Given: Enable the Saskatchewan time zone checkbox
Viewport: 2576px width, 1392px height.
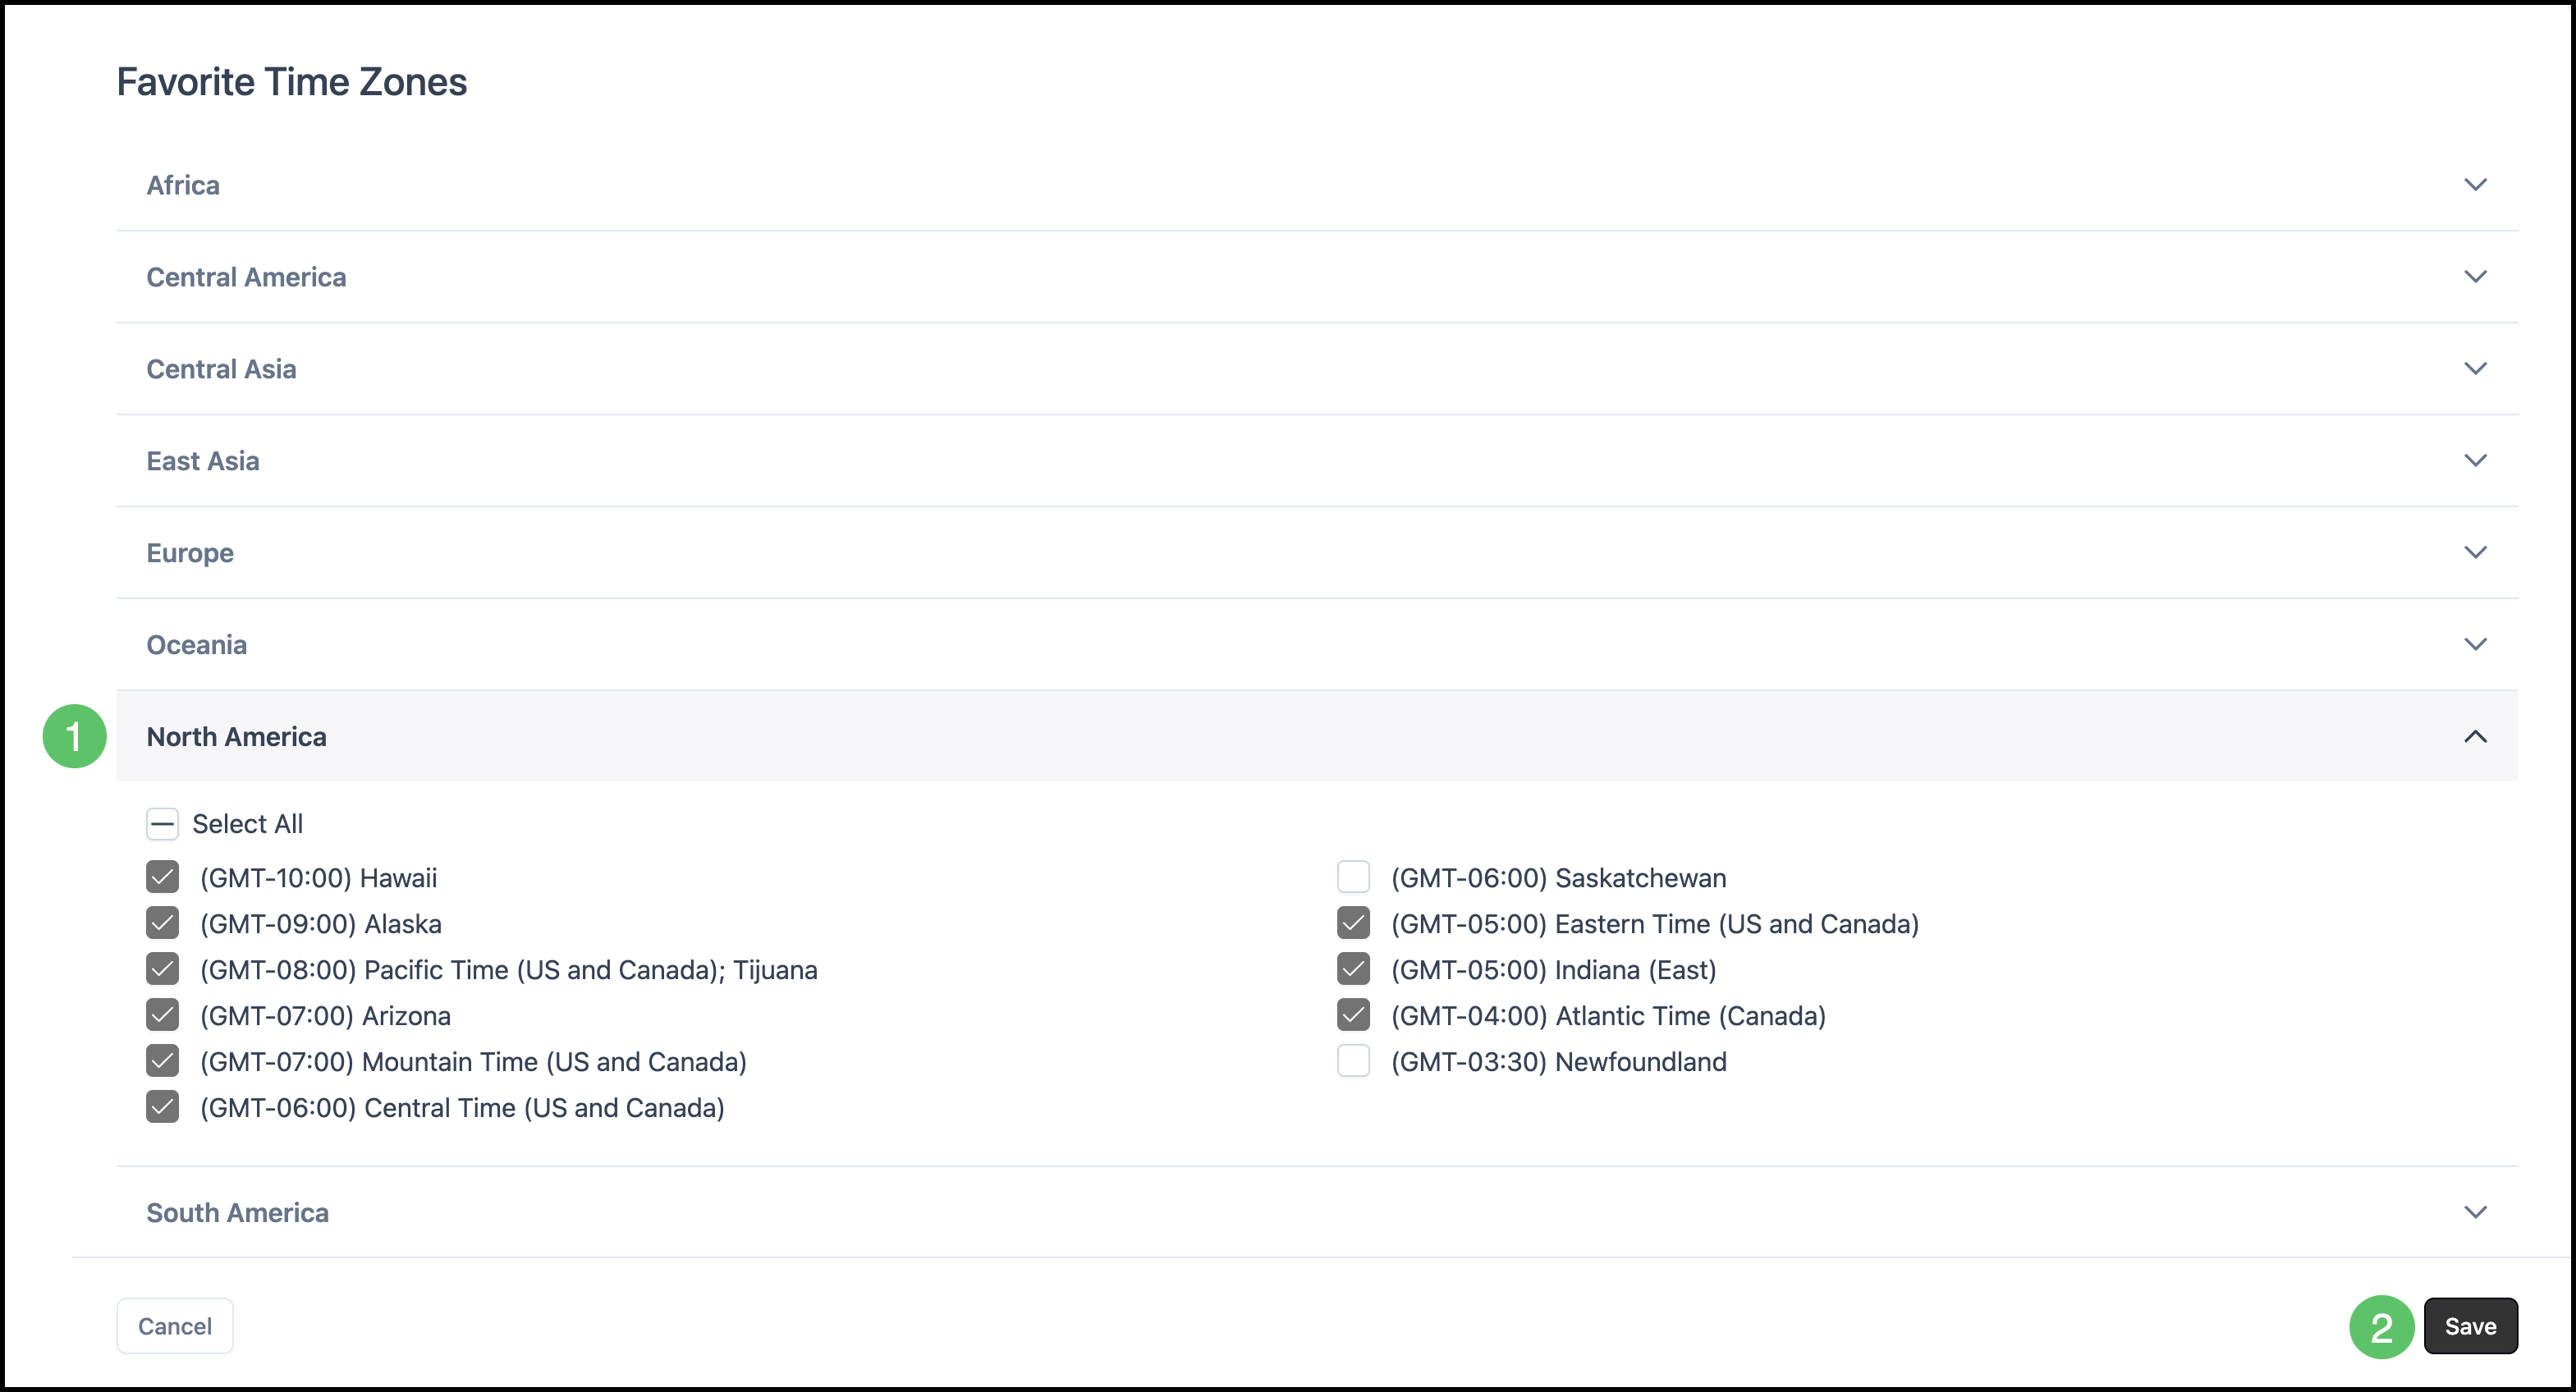Looking at the screenshot, I should (1353, 878).
